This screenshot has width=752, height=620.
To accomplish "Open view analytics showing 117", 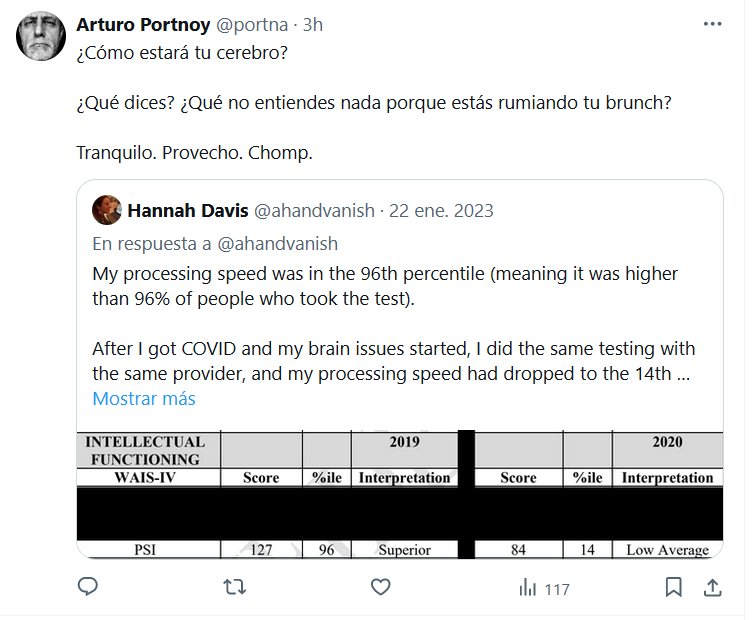I will [543, 588].
